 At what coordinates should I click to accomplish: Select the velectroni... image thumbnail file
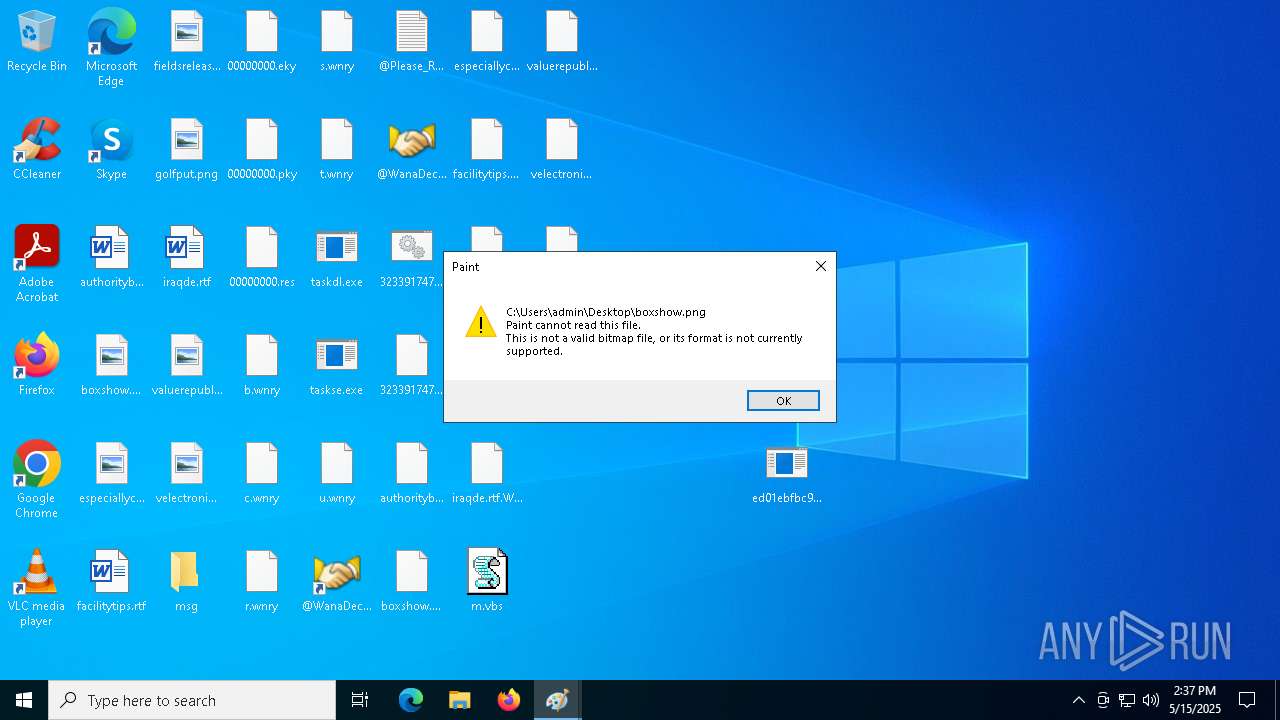[x=187, y=474]
